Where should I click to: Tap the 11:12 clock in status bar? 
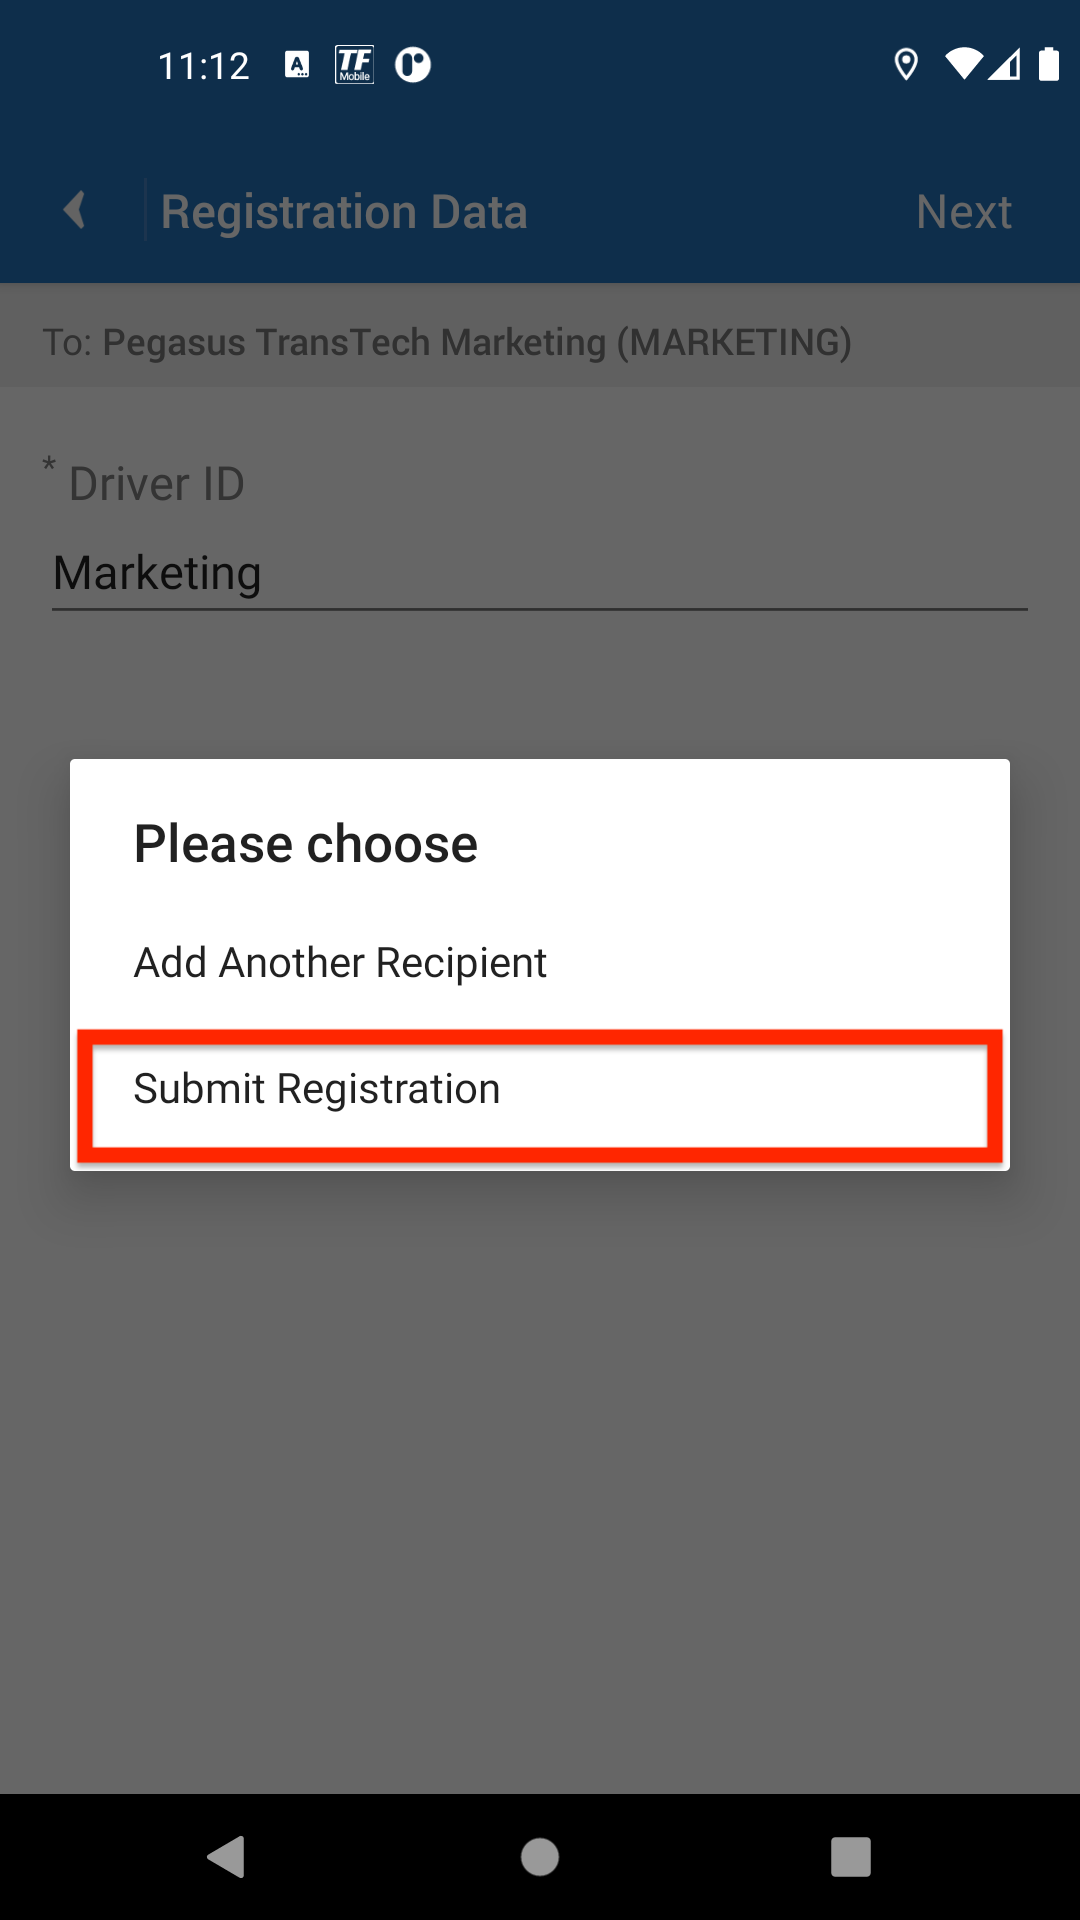(204, 66)
